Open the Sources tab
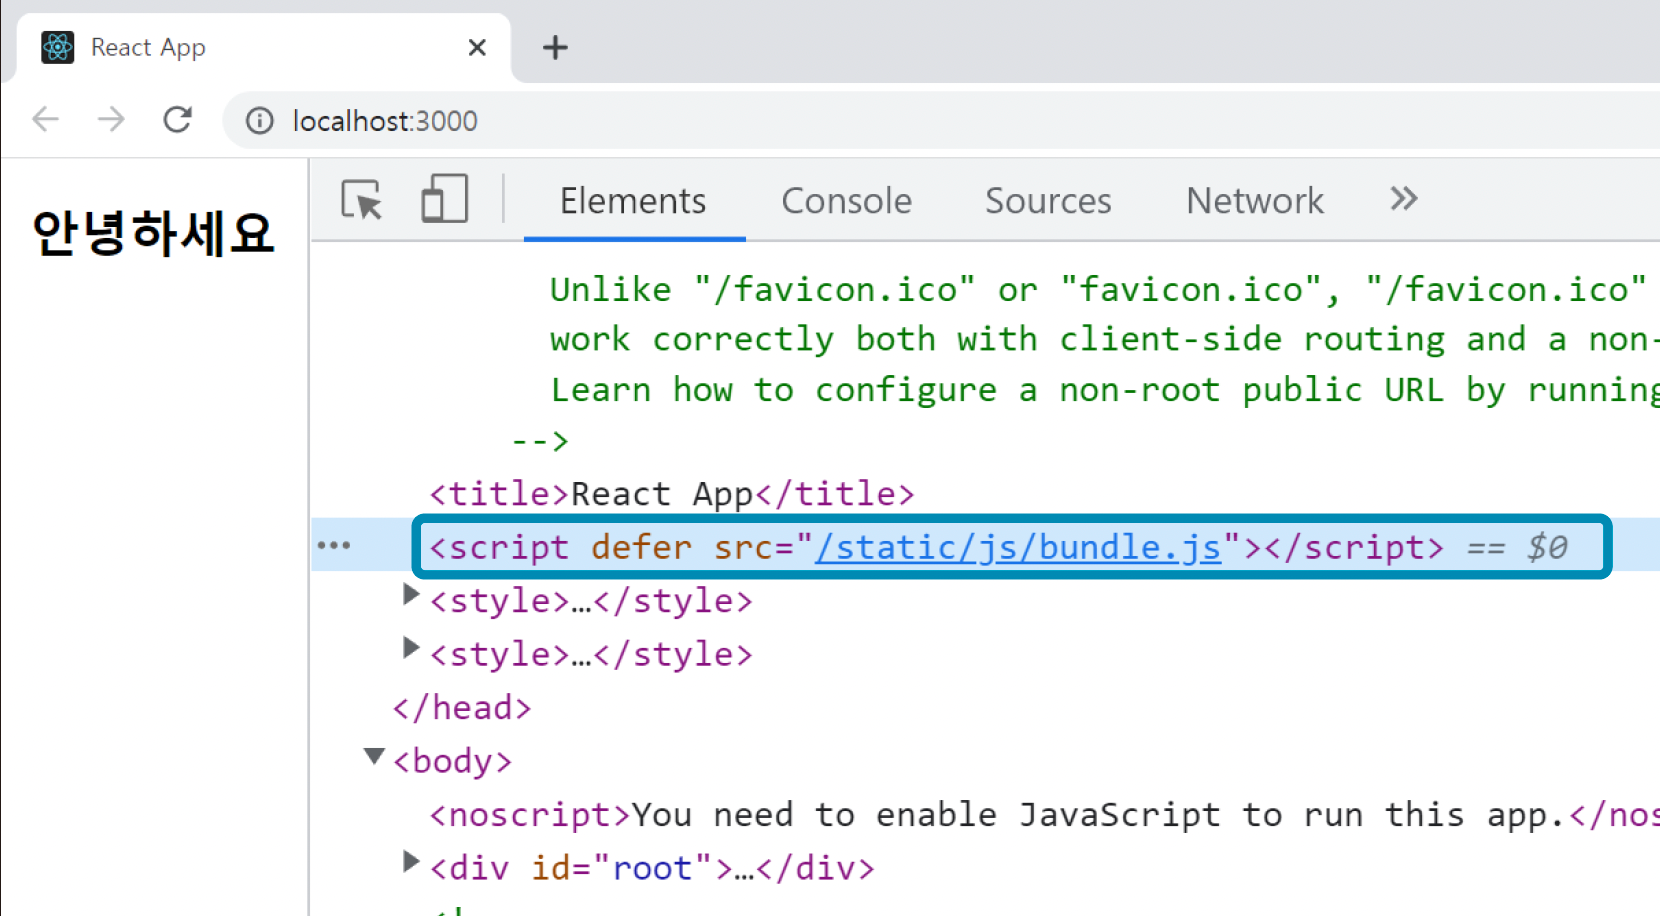Image resolution: width=1660 pixels, height=916 pixels. pyautogui.click(x=1048, y=201)
